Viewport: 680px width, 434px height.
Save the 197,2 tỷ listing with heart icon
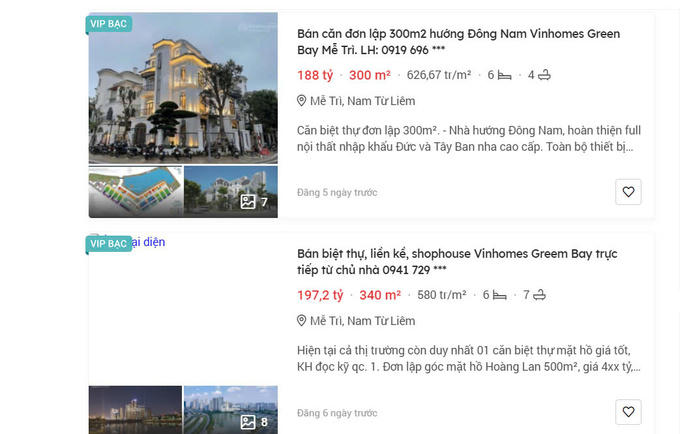pos(628,412)
